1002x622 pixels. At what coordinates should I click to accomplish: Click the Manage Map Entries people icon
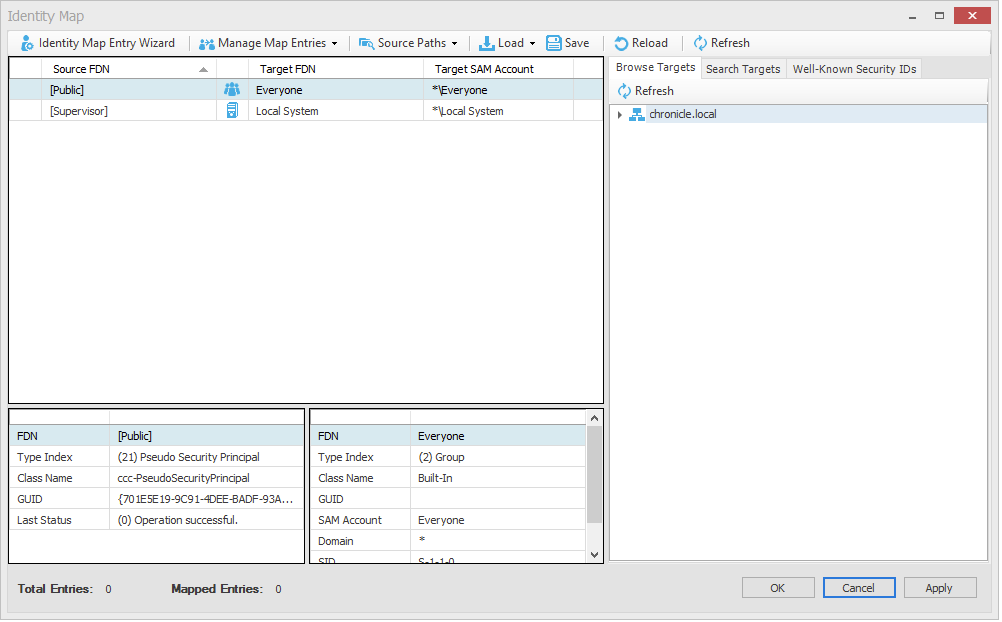pyautogui.click(x=206, y=43)
